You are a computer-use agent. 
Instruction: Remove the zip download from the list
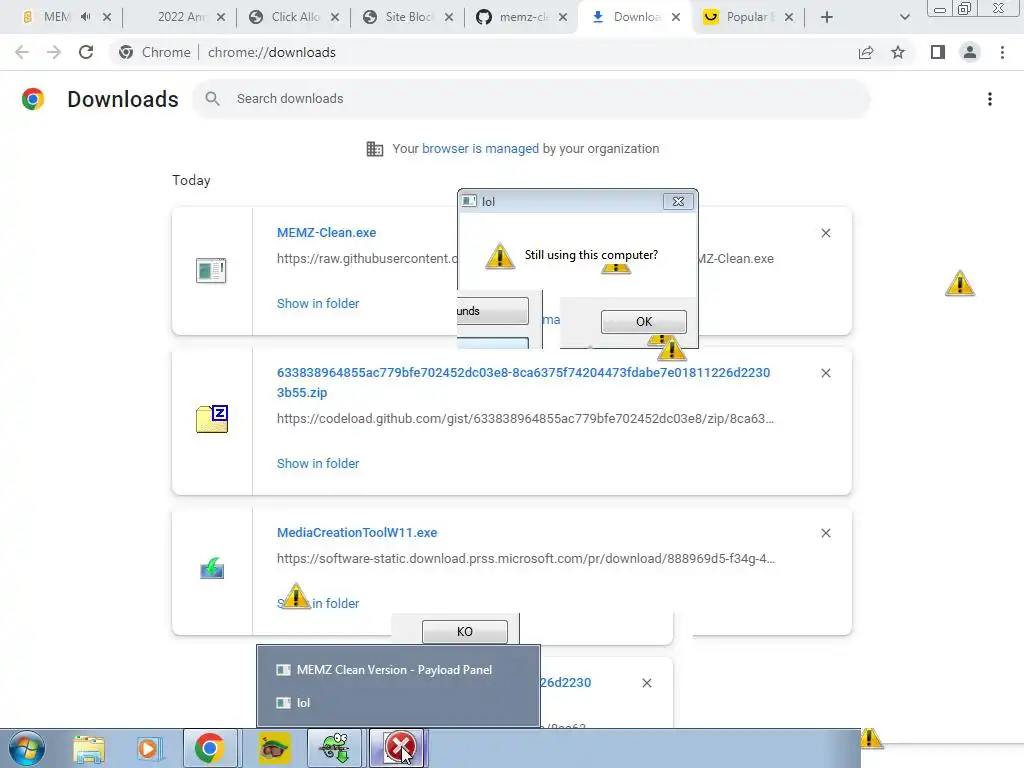[826, 373]
